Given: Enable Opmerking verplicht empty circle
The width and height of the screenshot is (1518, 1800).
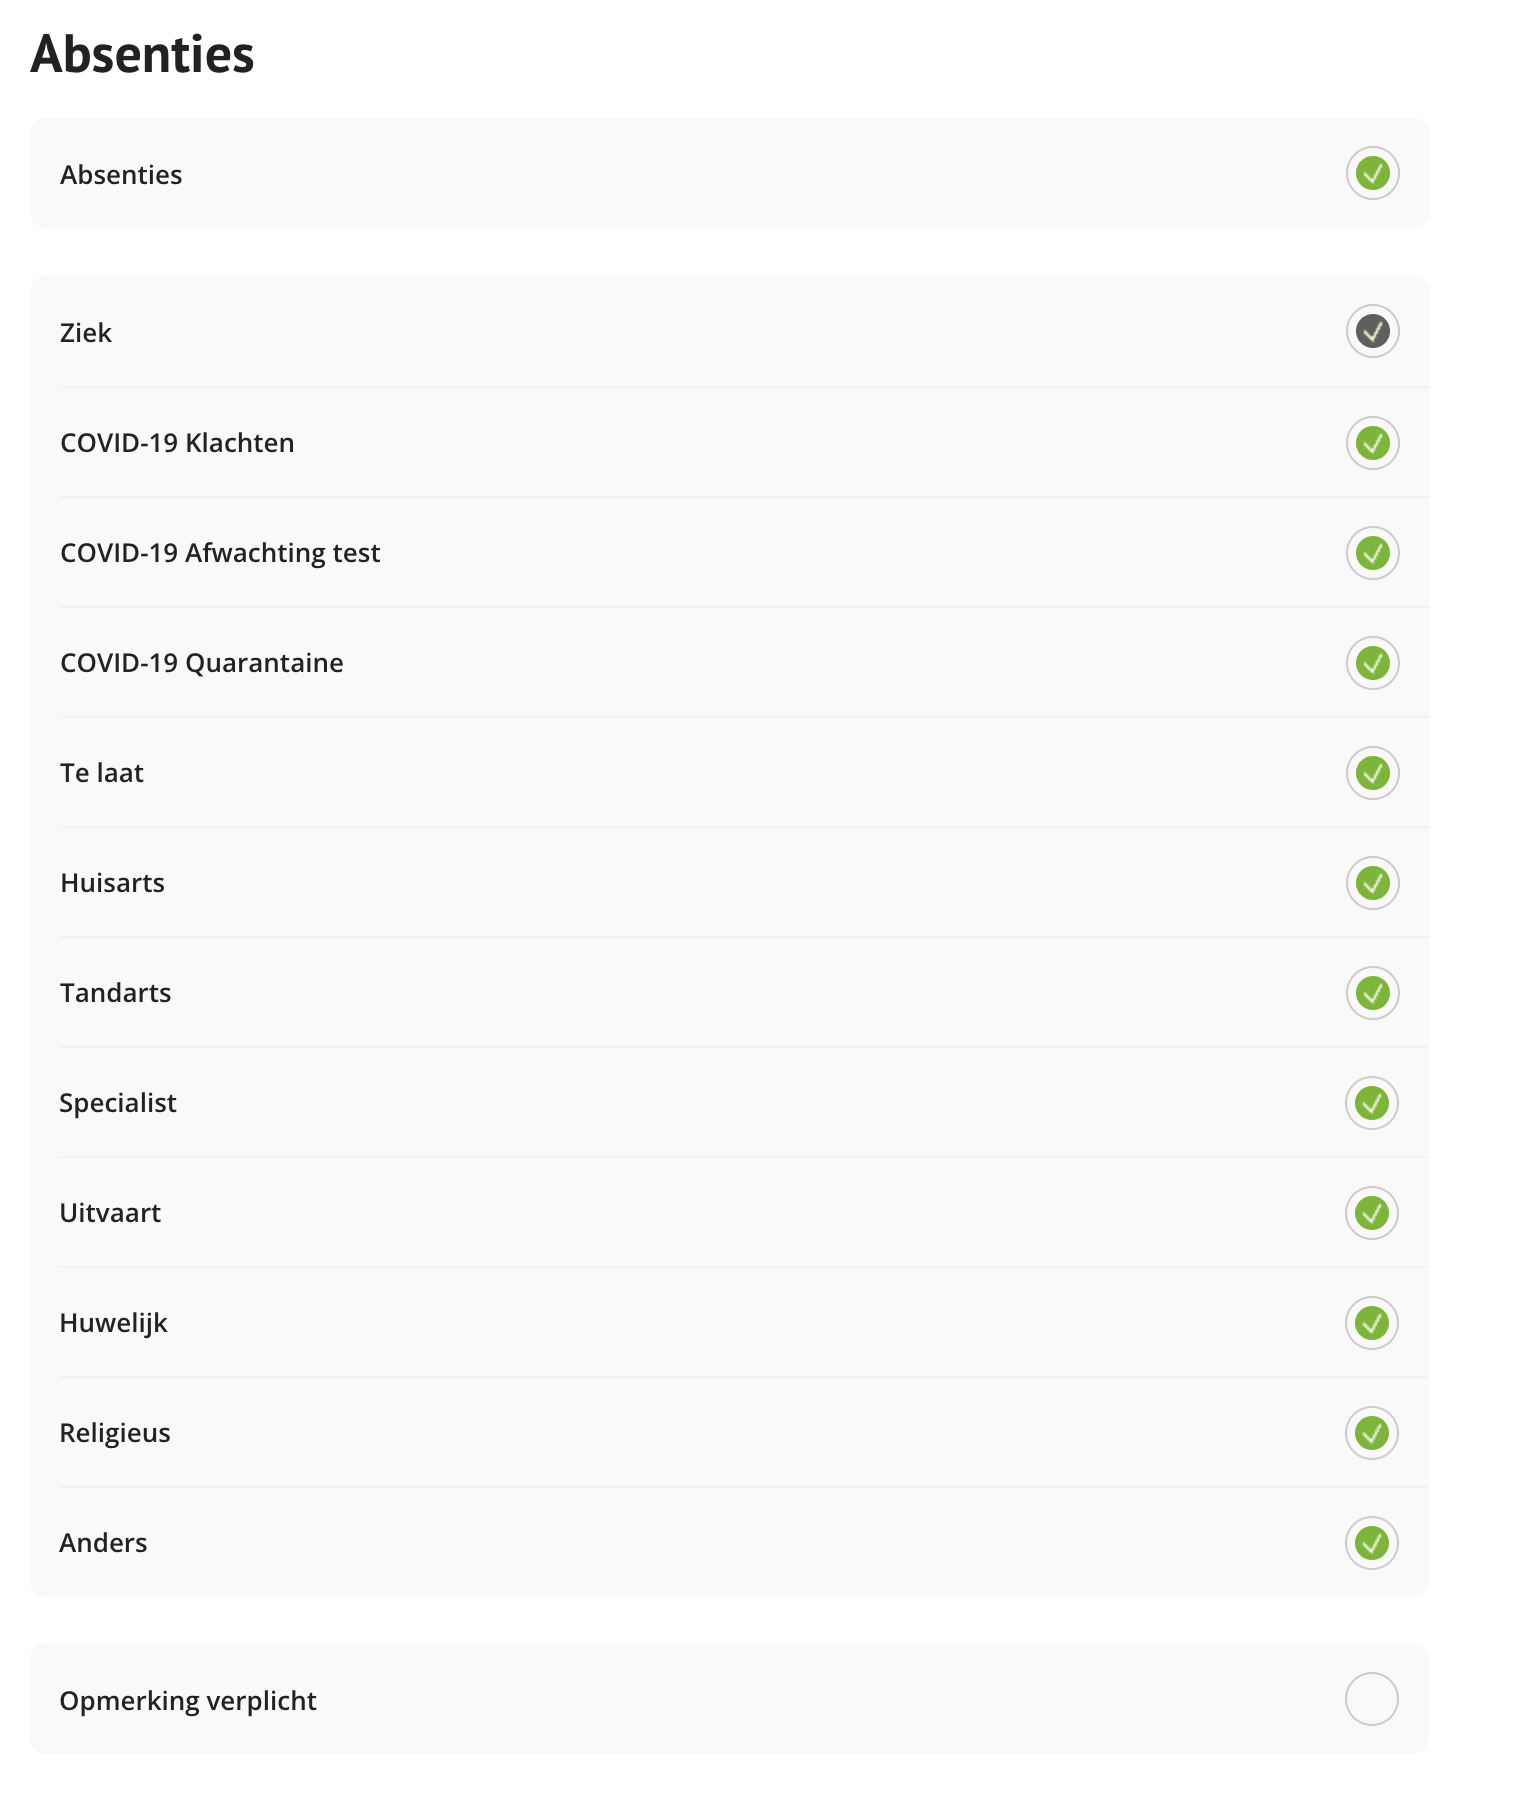Looking at the screenshot, I should 1371,1699.
